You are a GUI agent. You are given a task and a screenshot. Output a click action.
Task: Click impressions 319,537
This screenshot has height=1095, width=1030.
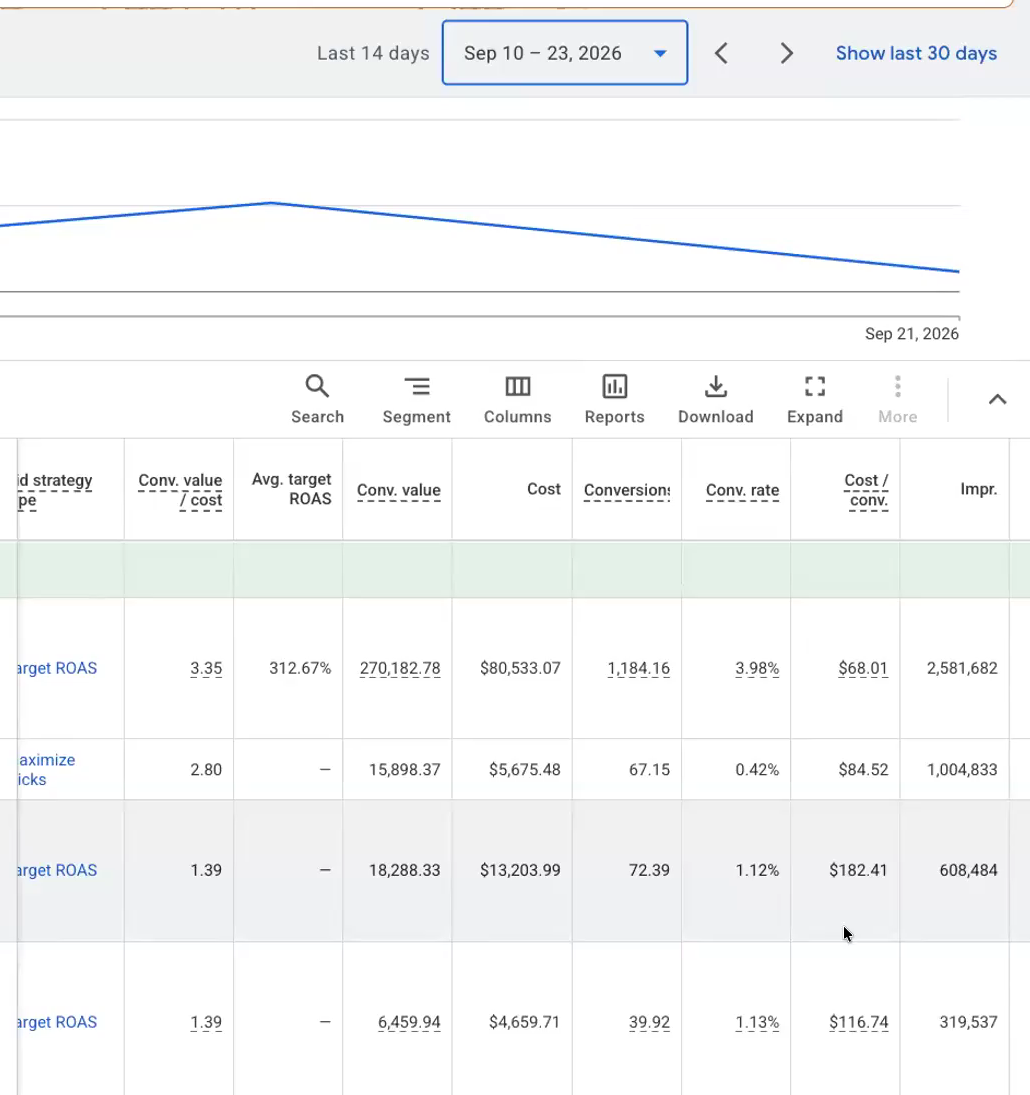tap(969, 1022)
